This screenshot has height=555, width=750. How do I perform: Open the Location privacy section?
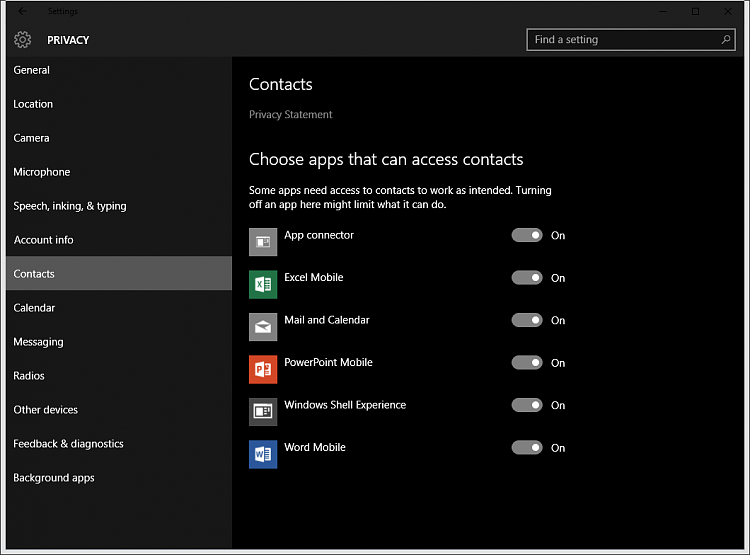(x=119, y=104)
